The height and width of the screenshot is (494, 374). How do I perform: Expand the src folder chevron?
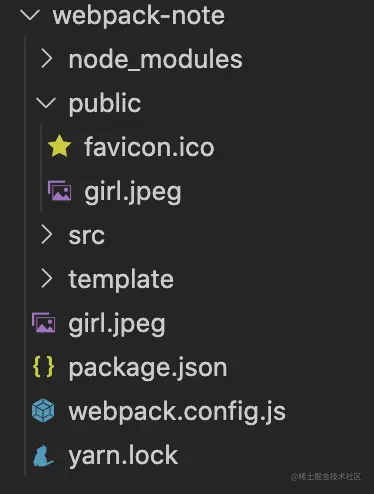[46, 234]
